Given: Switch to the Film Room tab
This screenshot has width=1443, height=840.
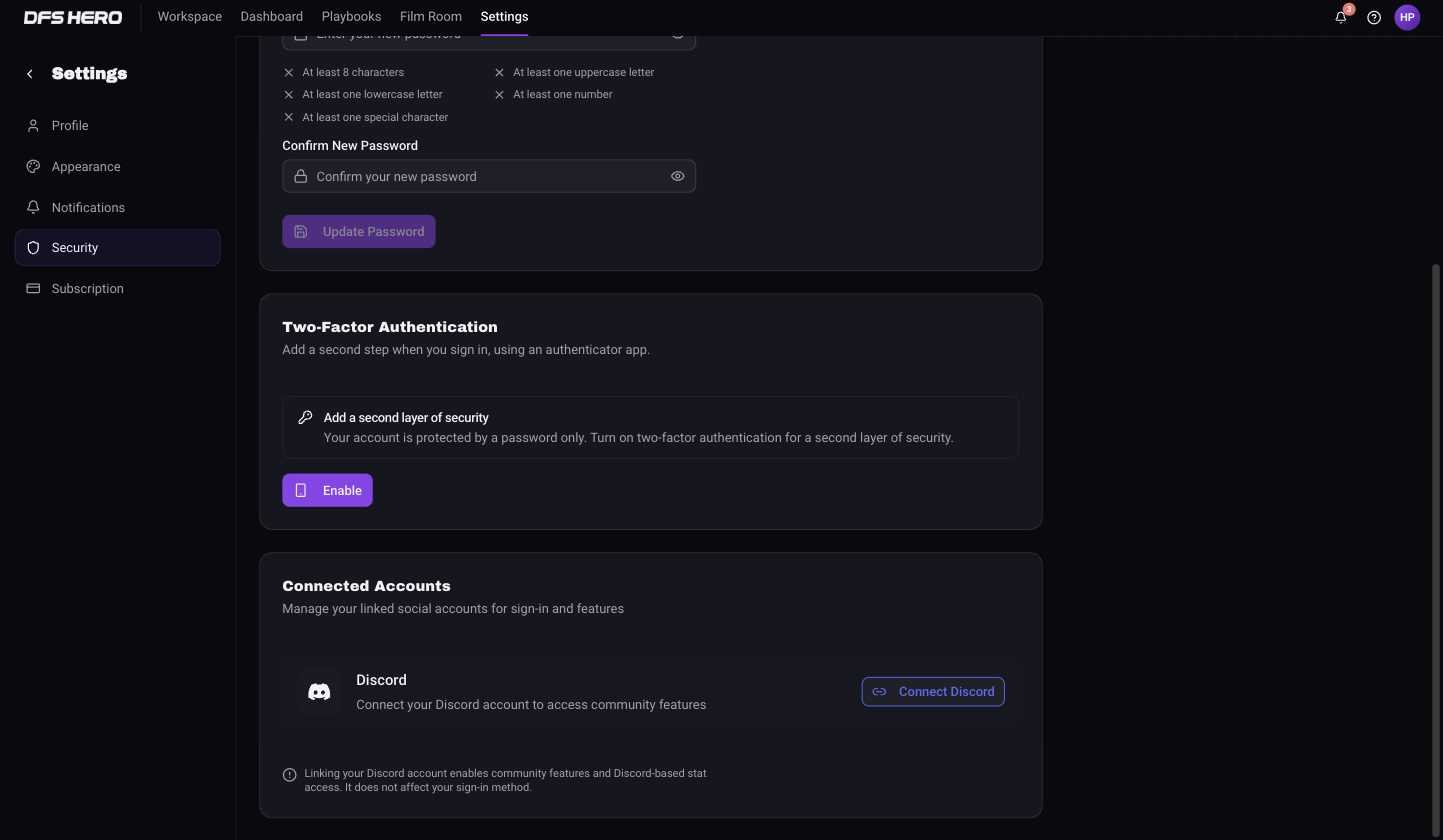Looking at the screenshot, I should click(x=431, y=17).
